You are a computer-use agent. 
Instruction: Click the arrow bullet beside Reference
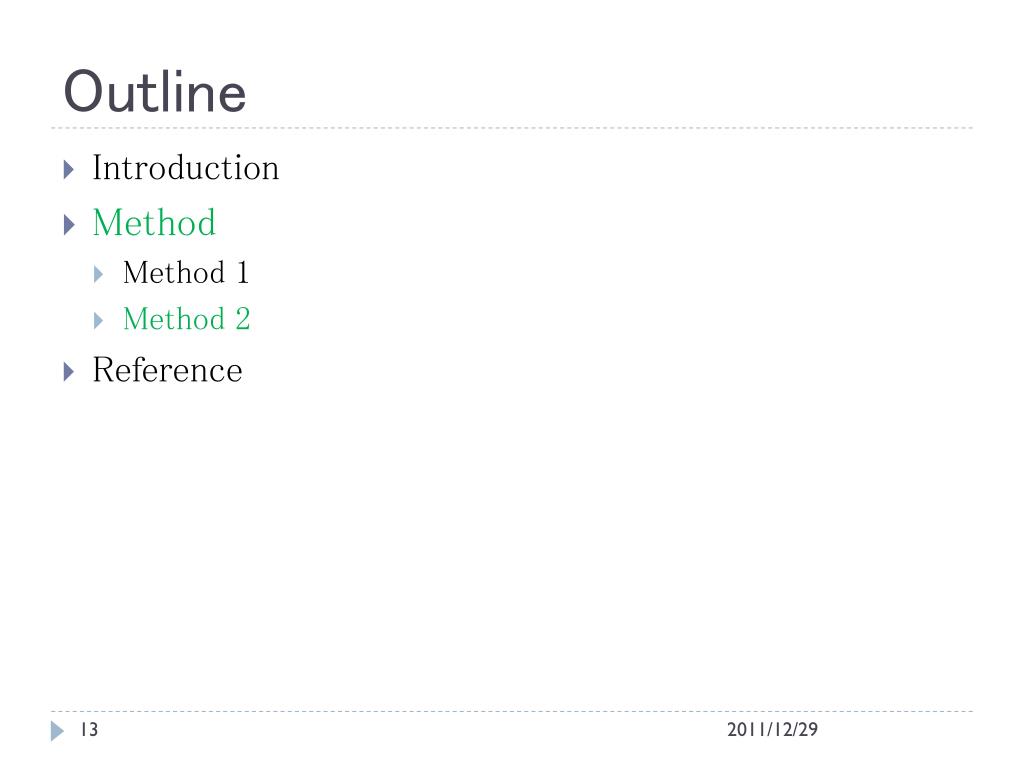pyautogui.click(x=69, y=372)
